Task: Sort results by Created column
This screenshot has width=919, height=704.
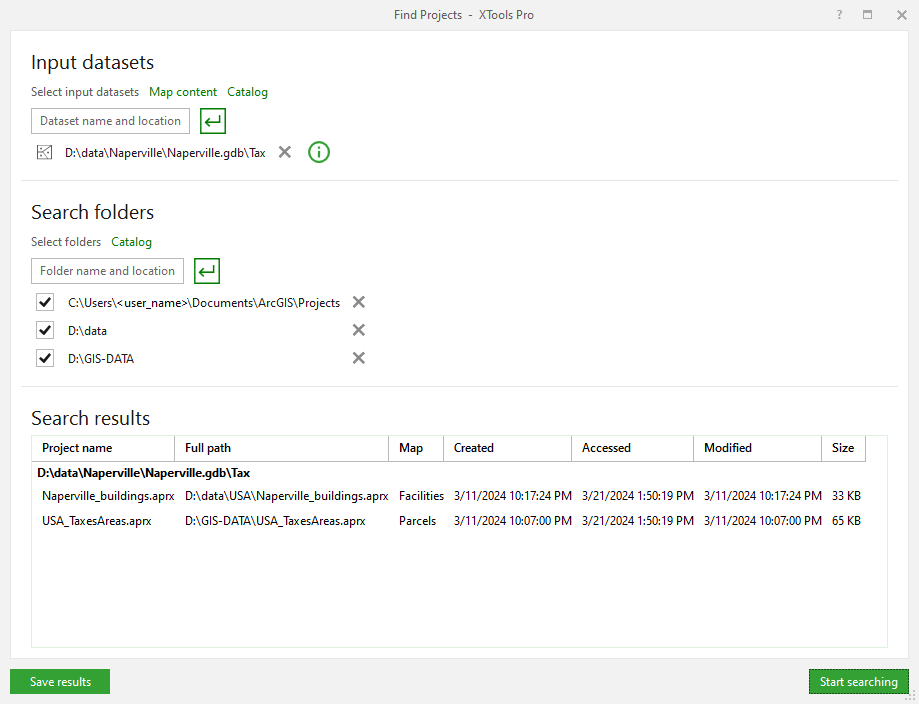Action: click(x=508, y=448)
